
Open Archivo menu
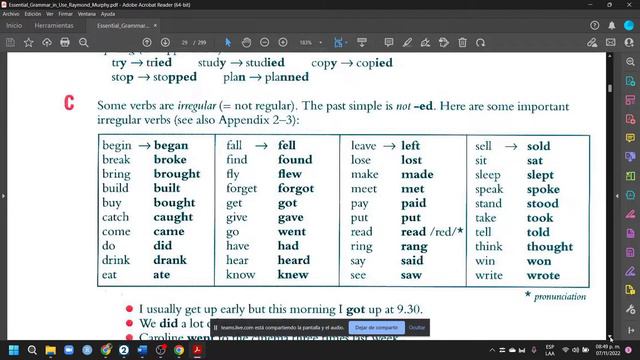tap(11, 14)
